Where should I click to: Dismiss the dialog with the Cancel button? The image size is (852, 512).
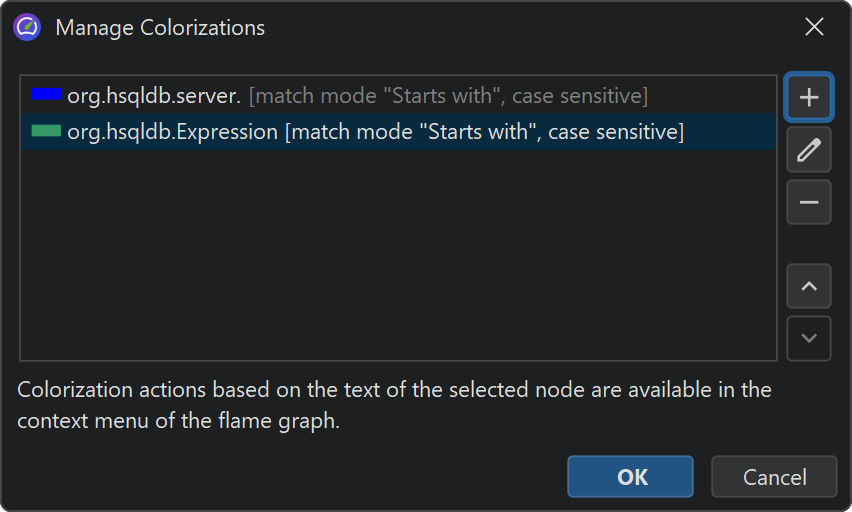[774, 477]
